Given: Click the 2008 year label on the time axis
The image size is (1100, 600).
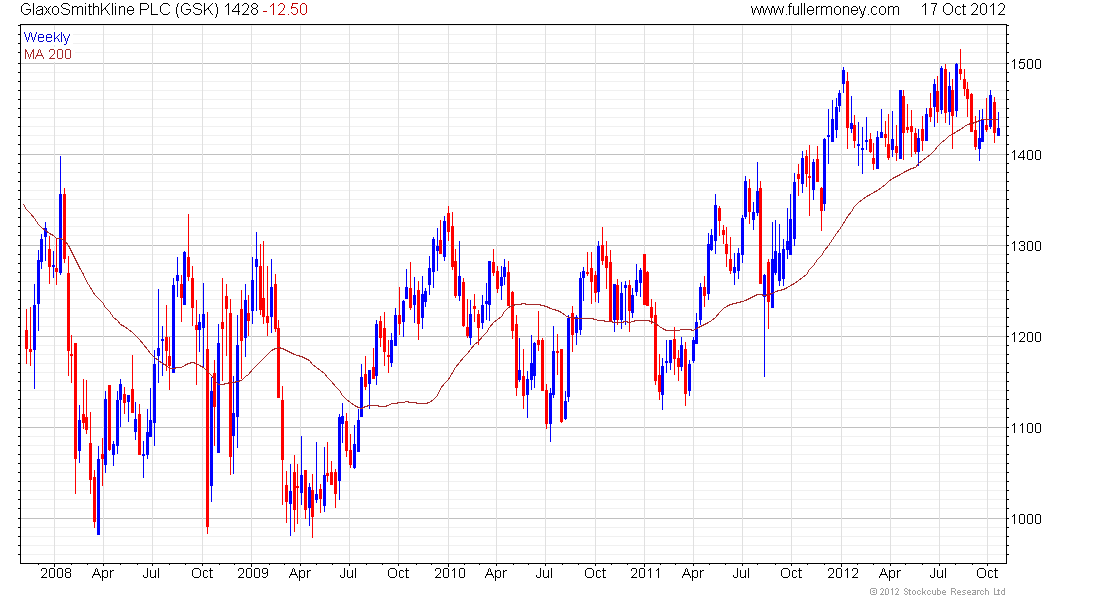Looking at the screenshot, I should [x=55, y=573].
